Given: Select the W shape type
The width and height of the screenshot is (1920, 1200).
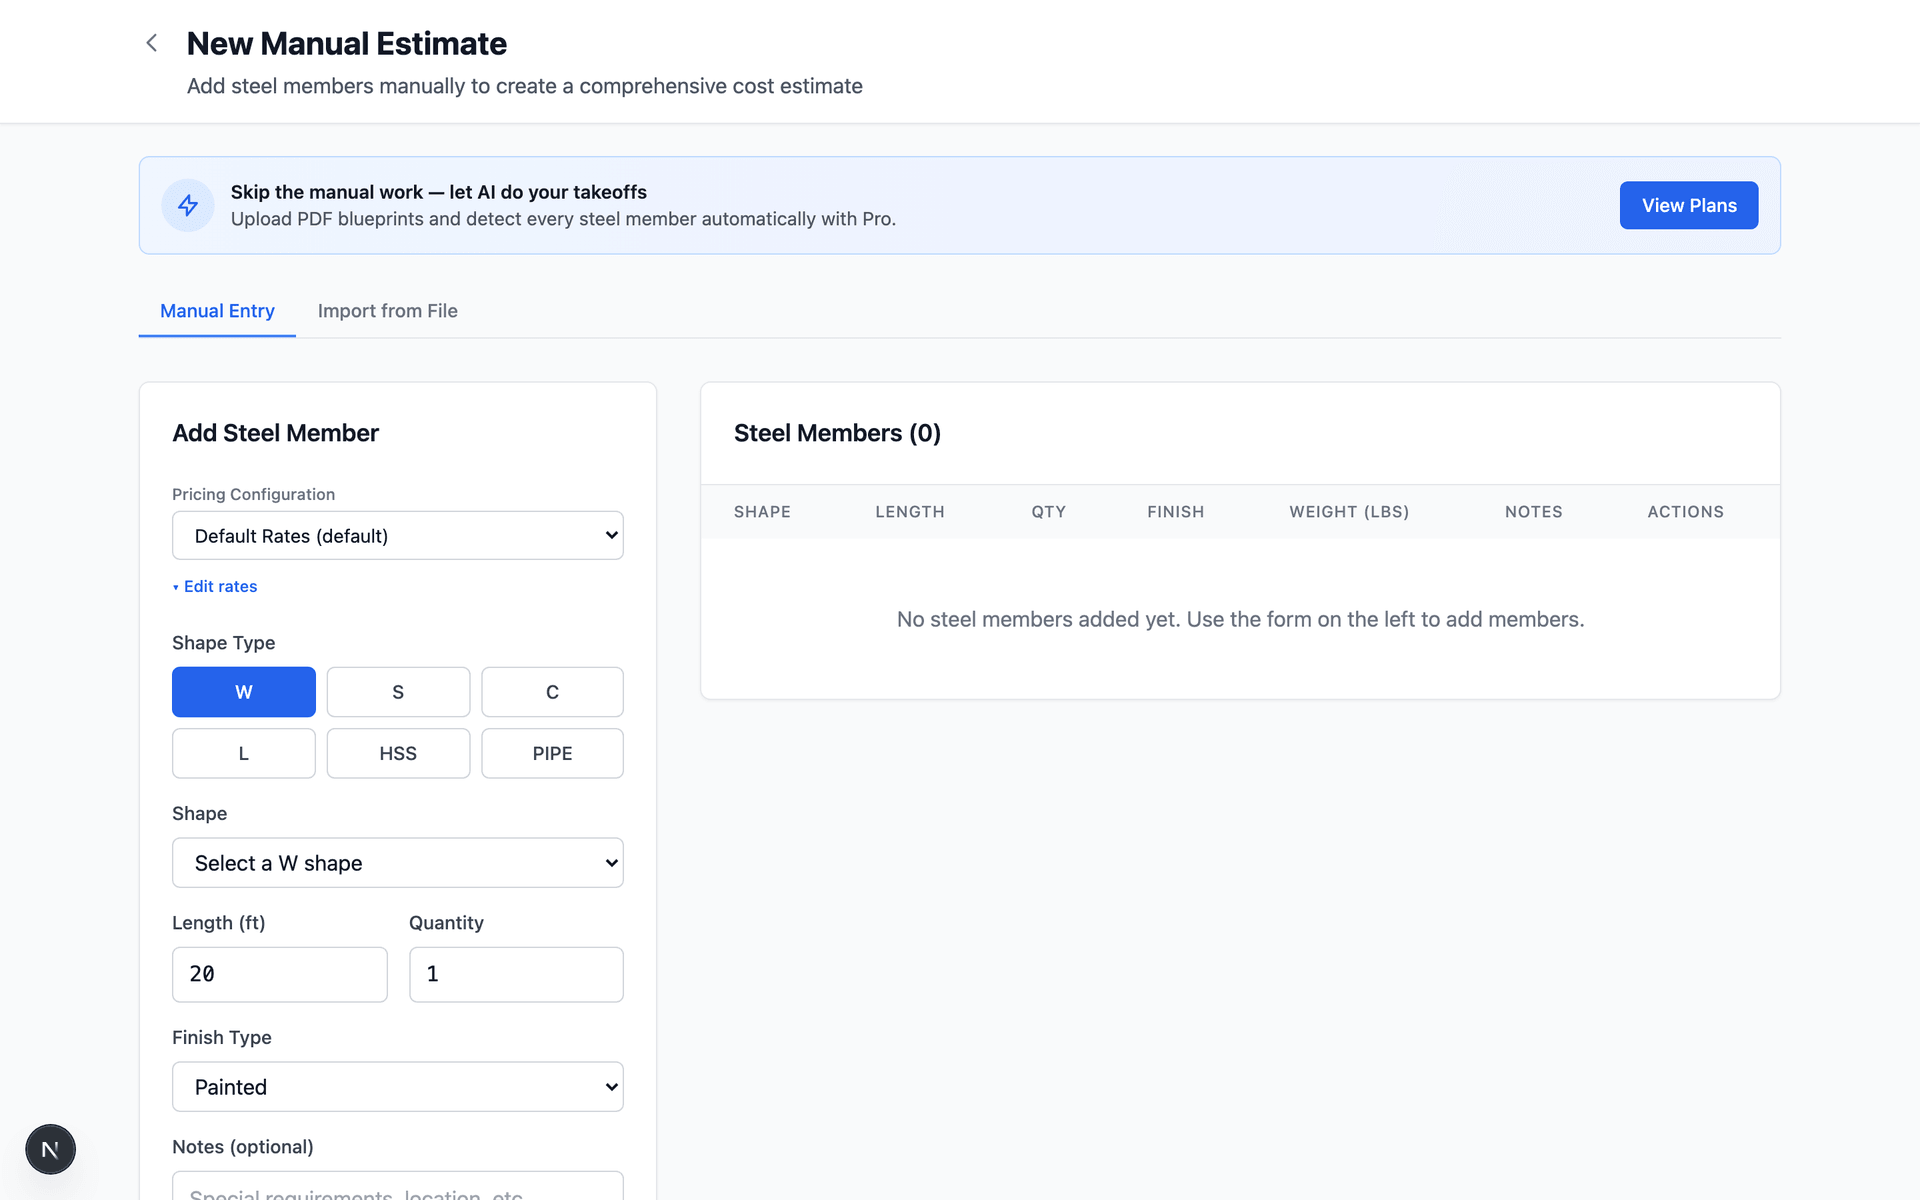Looking at the screenshot, I should pos(243,692).
